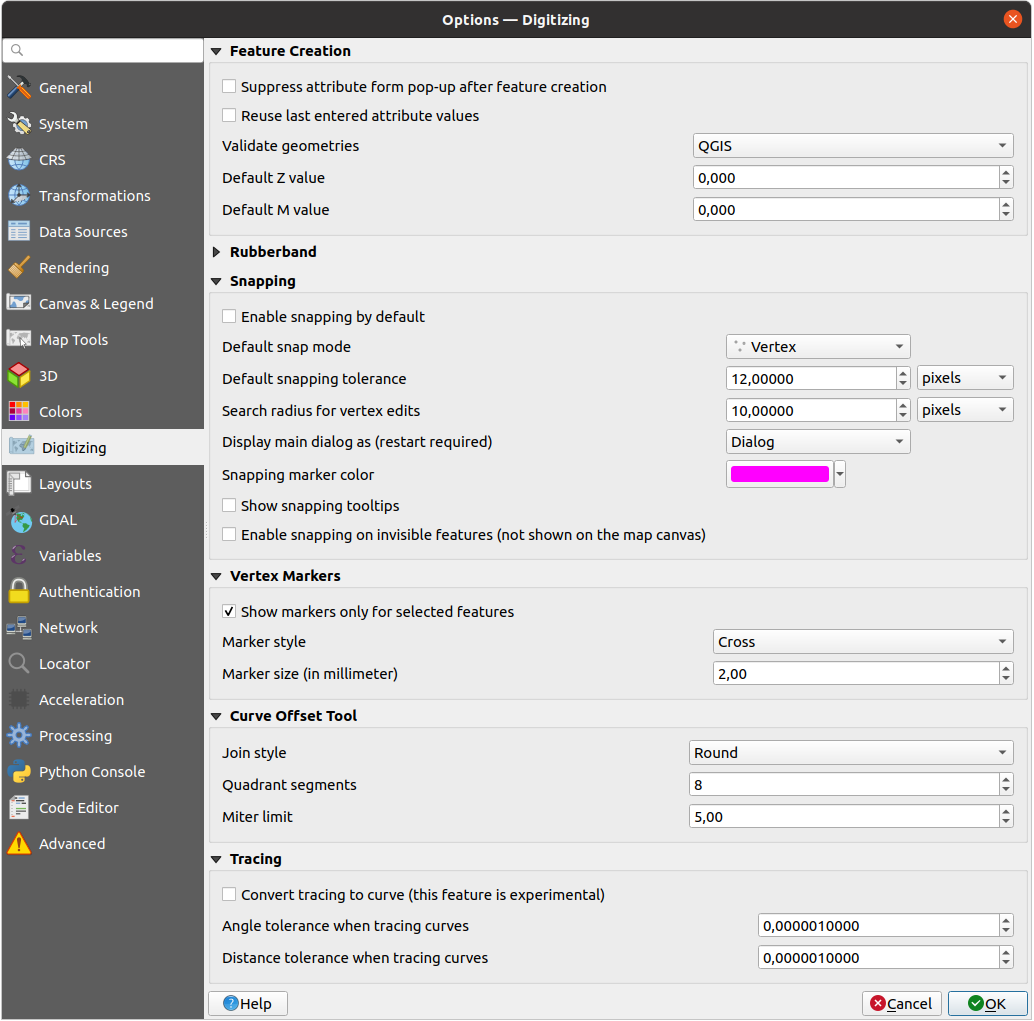Check suppress attribute form pop-up option
Screen dimensions: 1034x1021
228,87
